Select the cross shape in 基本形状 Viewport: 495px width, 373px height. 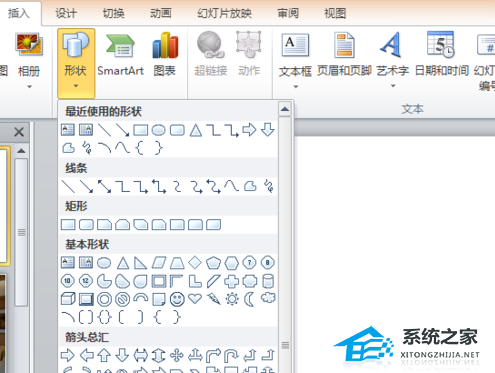click(x=231, y=281)
